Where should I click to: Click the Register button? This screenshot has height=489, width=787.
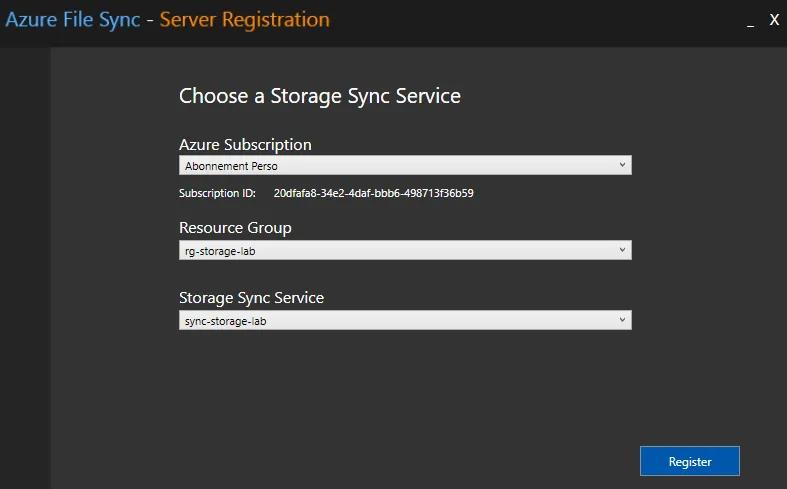pos(690,461)
